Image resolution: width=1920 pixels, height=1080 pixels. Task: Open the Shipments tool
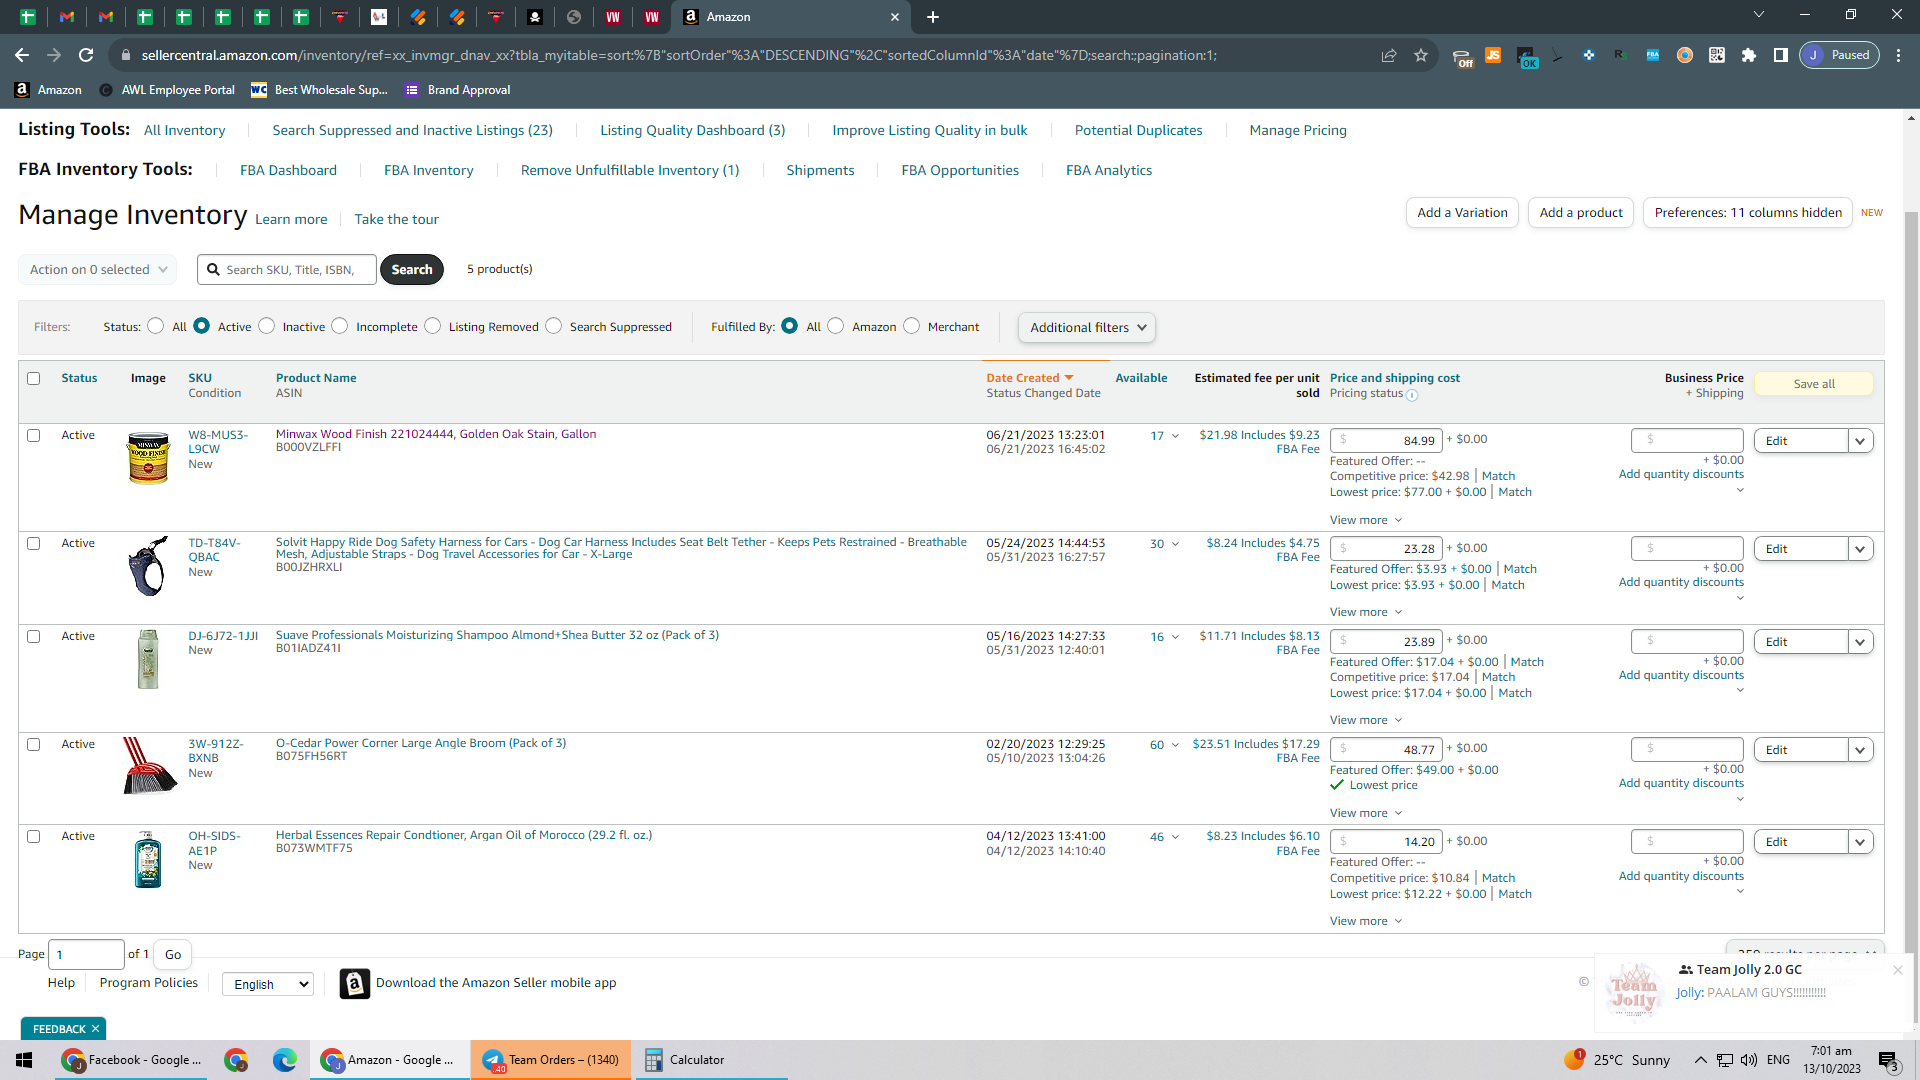[821, 171]
